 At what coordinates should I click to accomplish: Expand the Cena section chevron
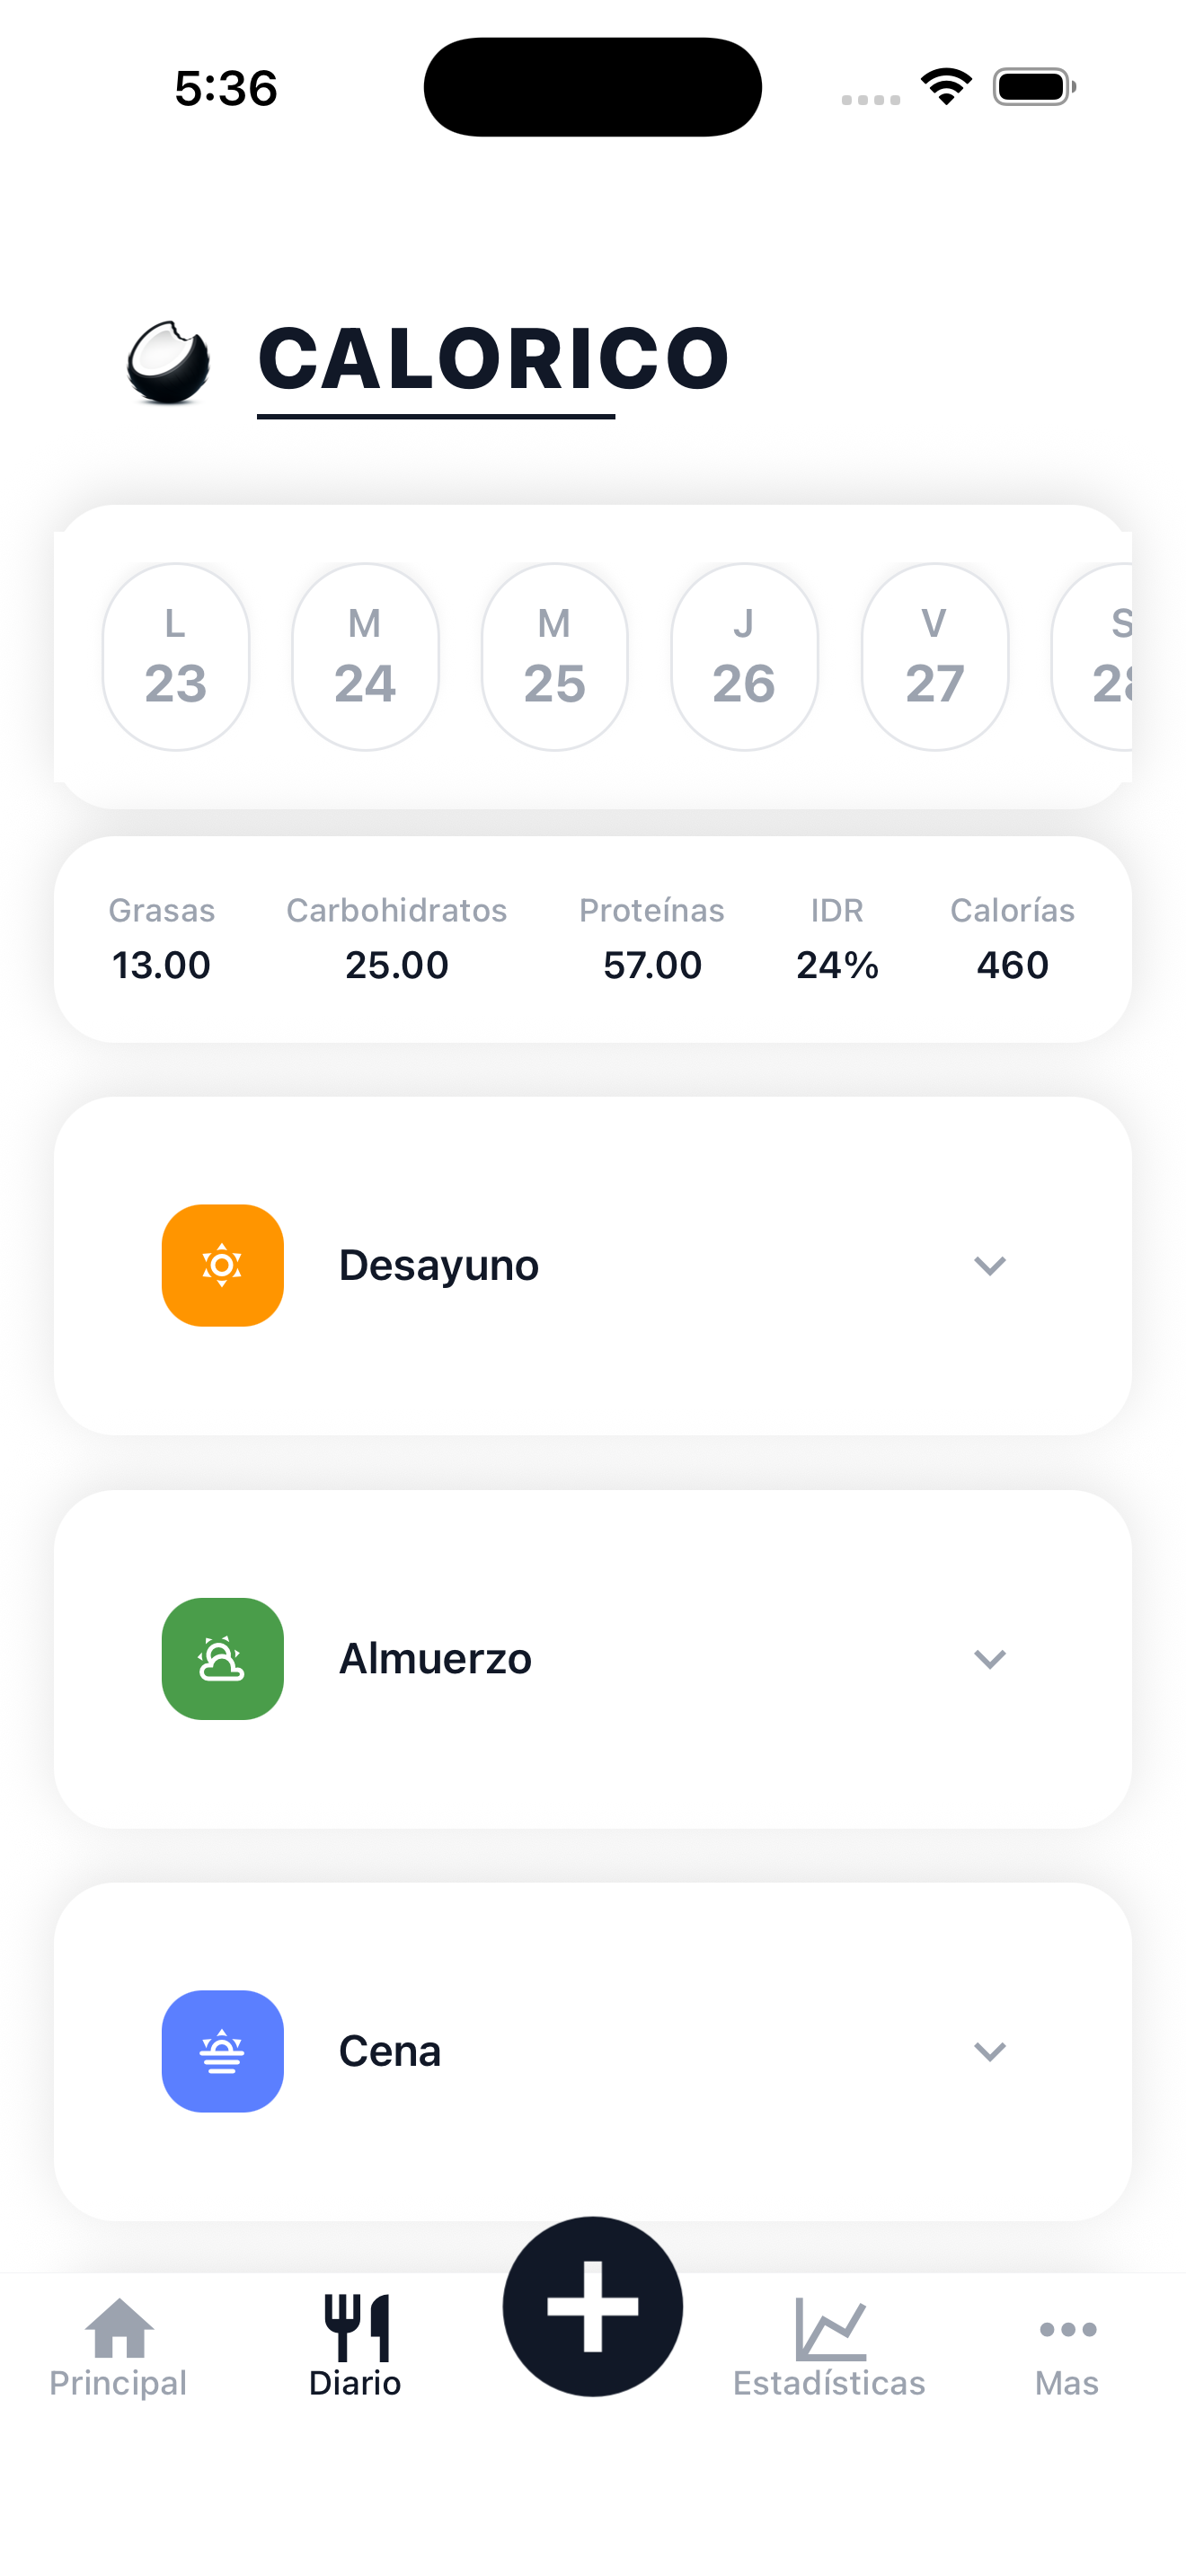(x=989, y=2052)
